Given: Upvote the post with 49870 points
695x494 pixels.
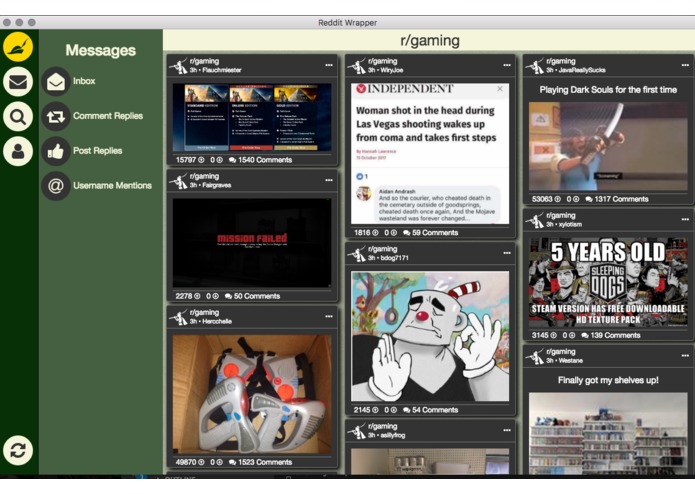Looking at the screenshot, I should [201, 462].
